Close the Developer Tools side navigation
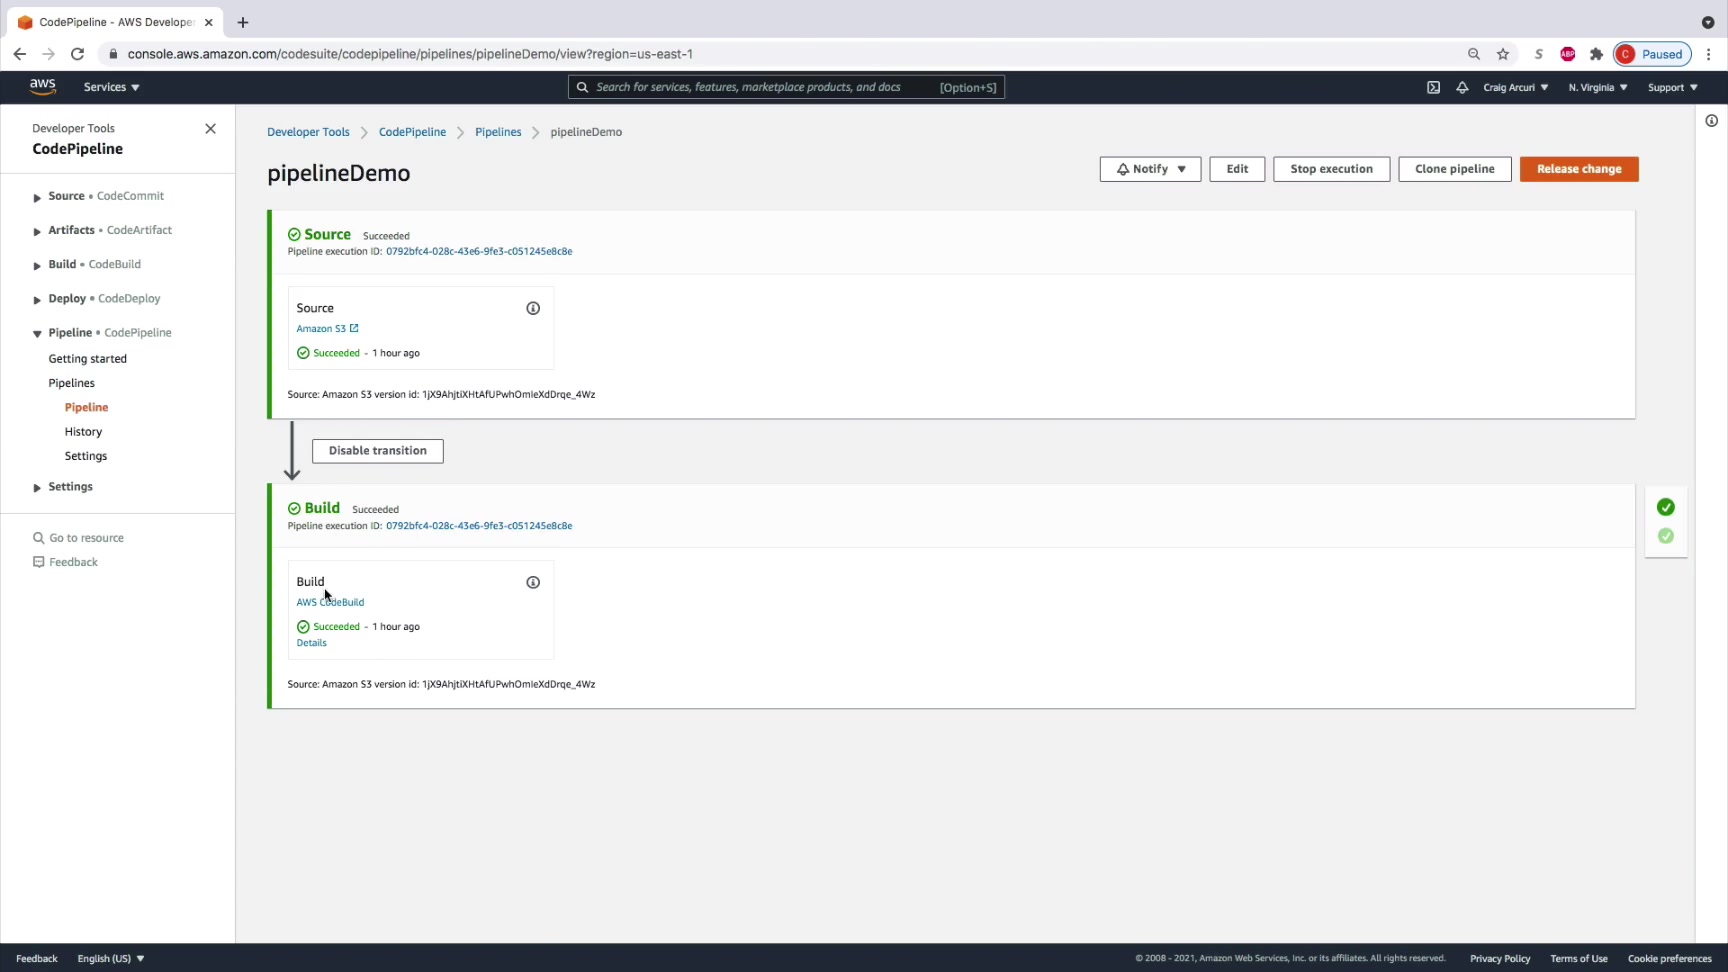The image size is (1728, 972). pos(210,128)
